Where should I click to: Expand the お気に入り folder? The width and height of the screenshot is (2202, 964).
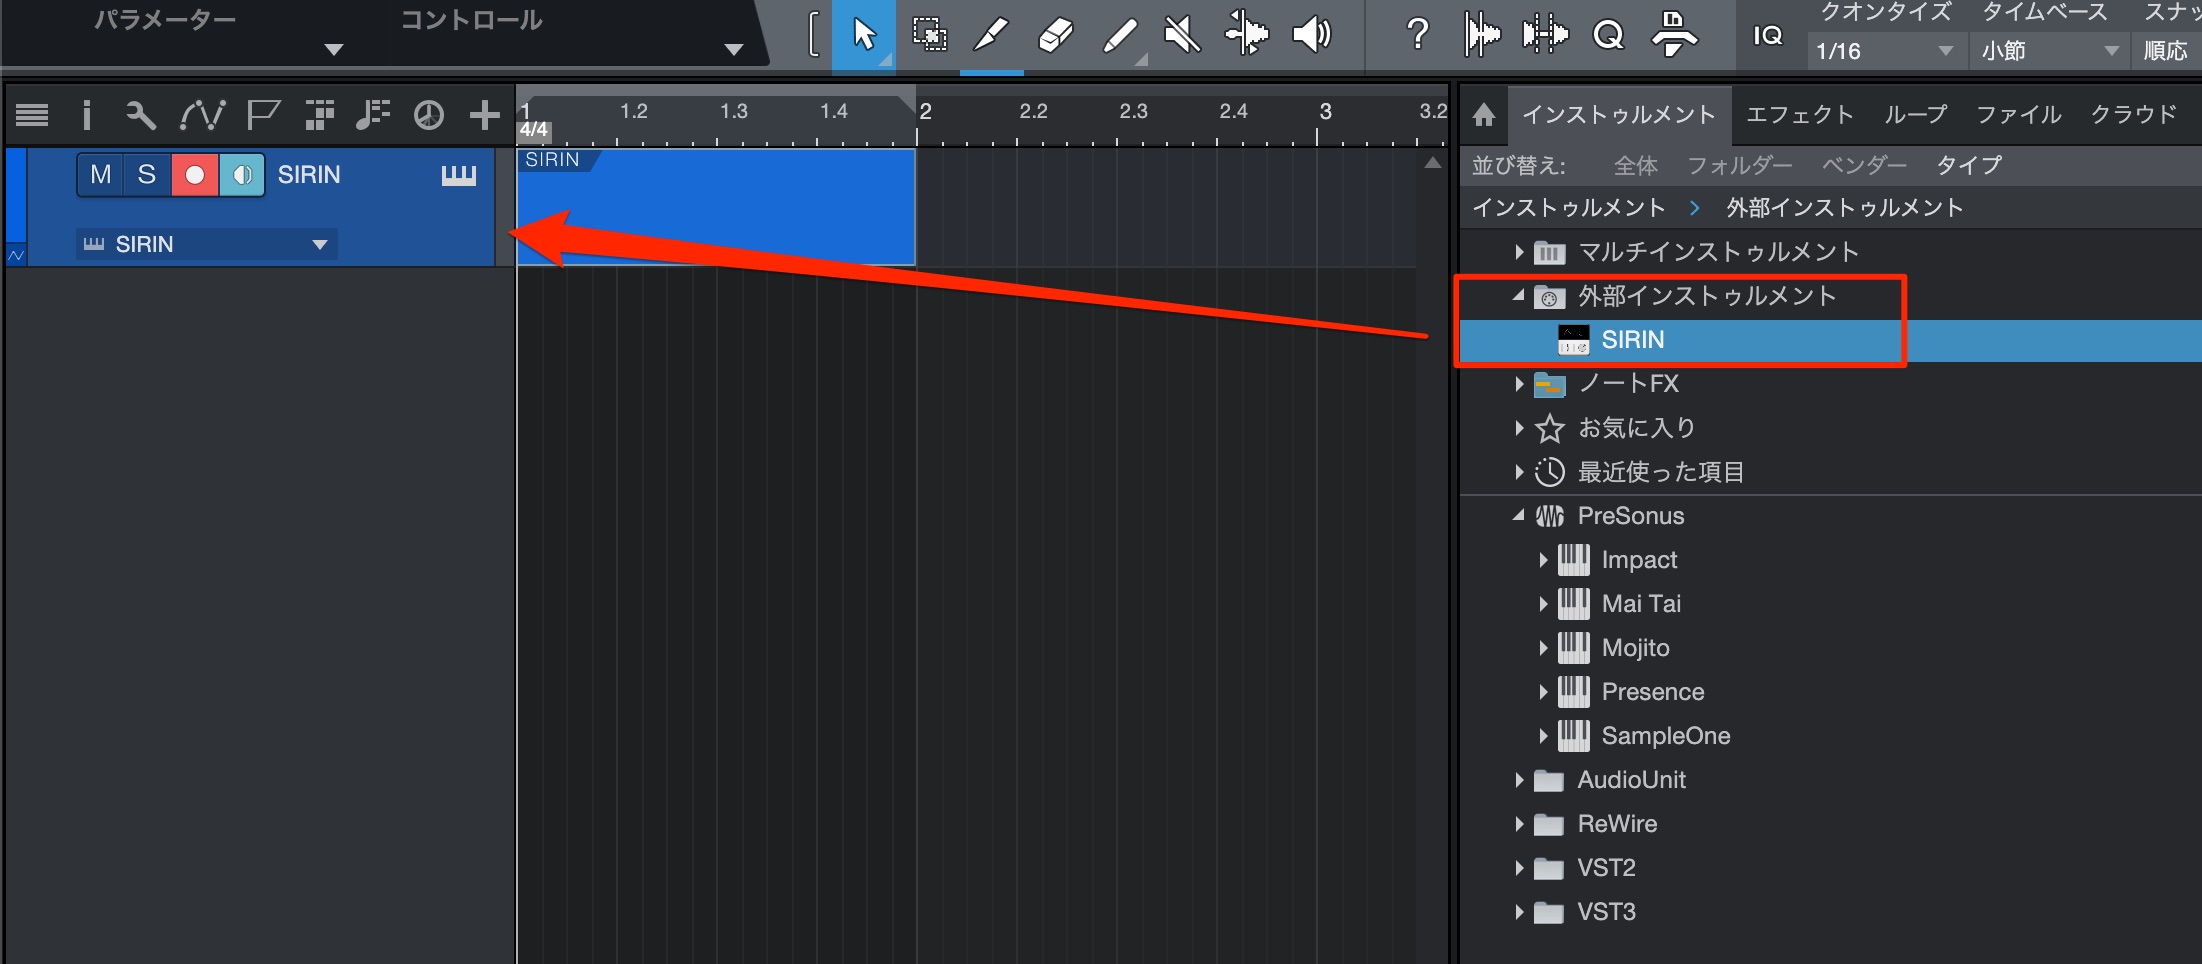point(1519,428)
